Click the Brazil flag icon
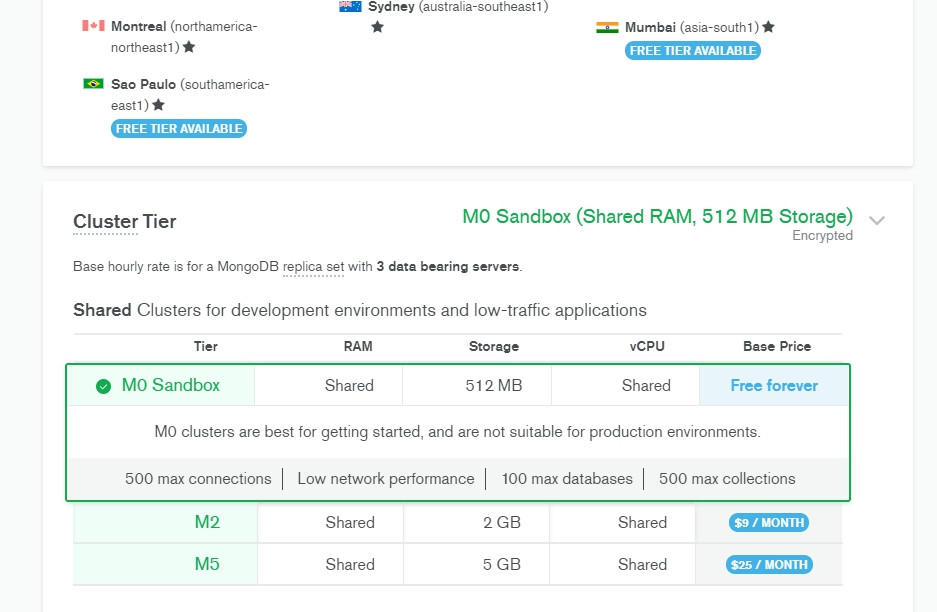 click(93, 84)
